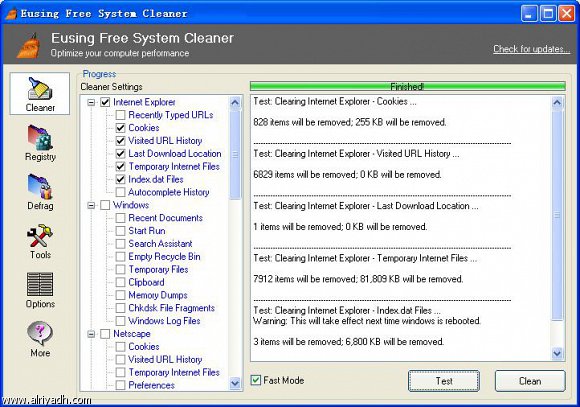The image size is (580, 407).
Task: Collapse the Internet Explorer tree node
Action: (91, 102)
